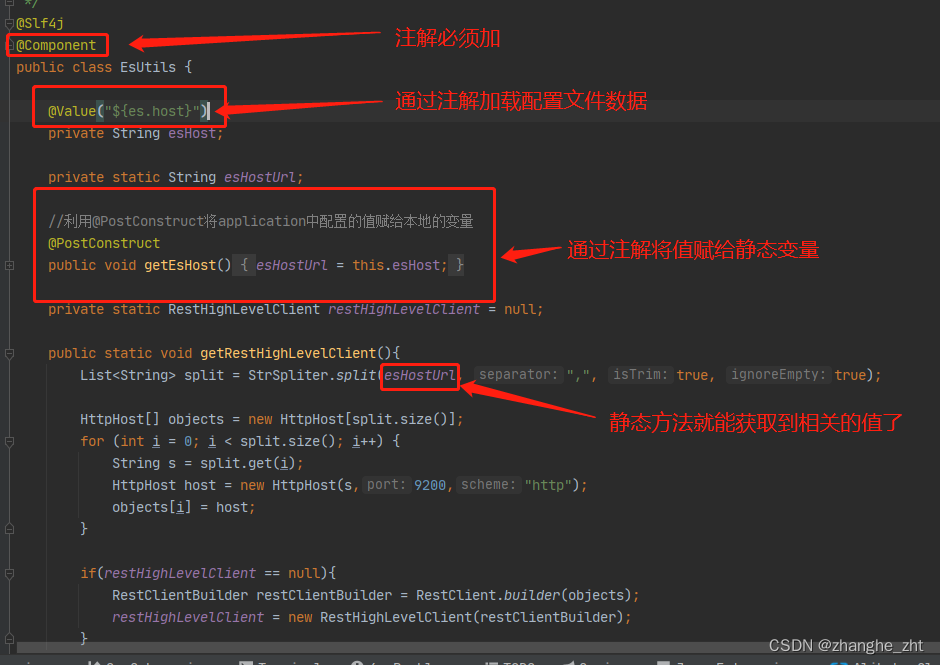Collapse the for loop using gutter fold marker
The height and width of the screenshot is (665, 940).
[10, 442]
